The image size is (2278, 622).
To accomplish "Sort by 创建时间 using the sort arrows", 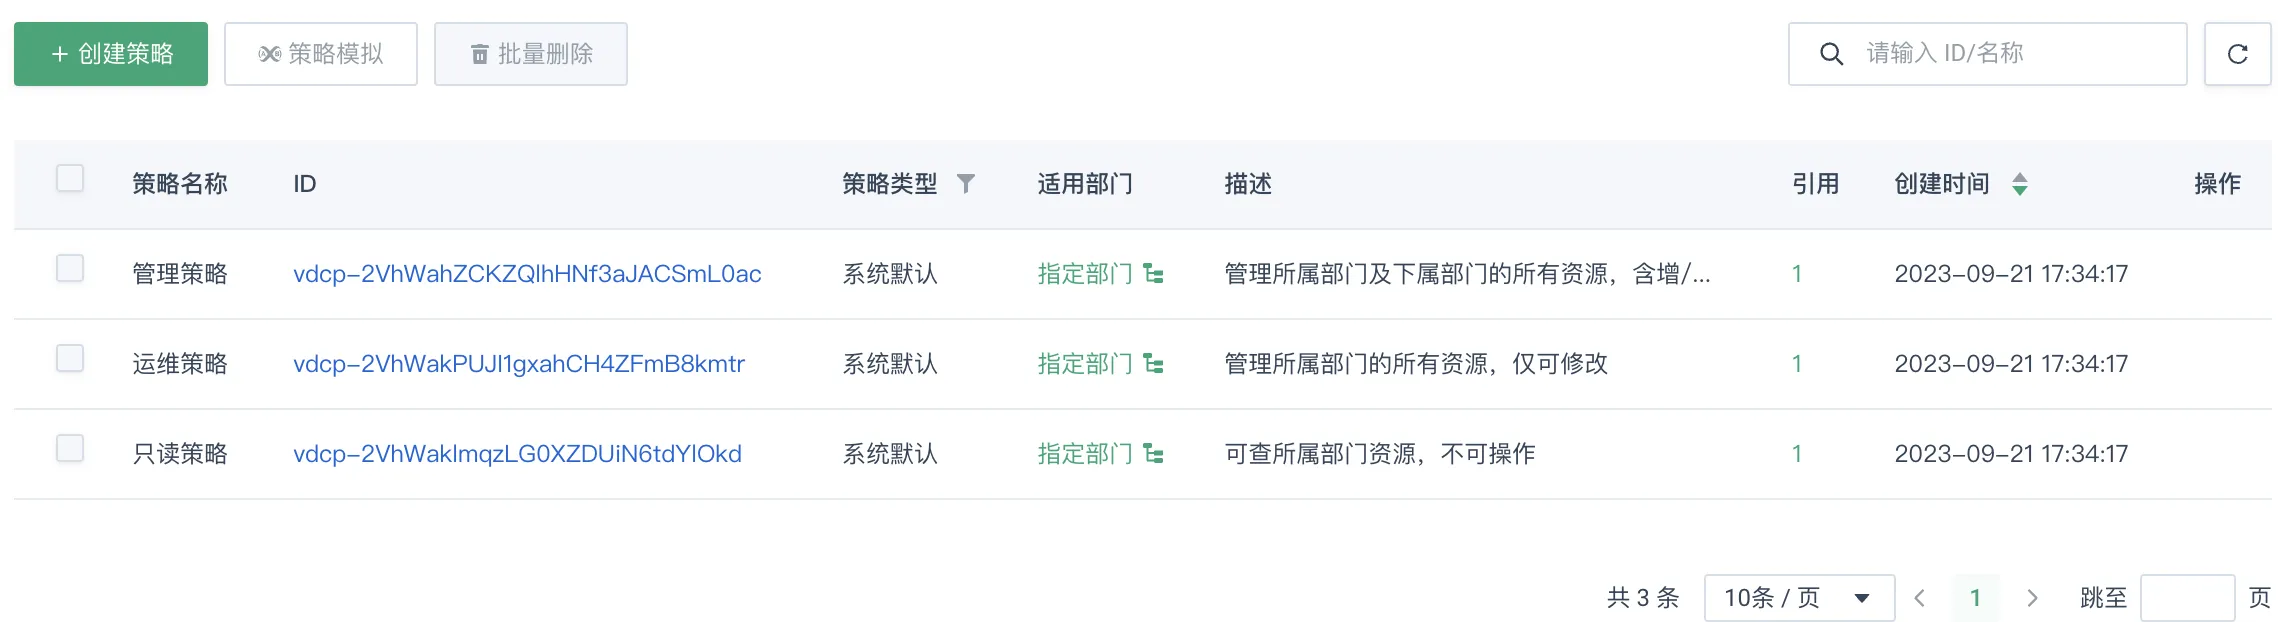I will [x=2019, y=184].
